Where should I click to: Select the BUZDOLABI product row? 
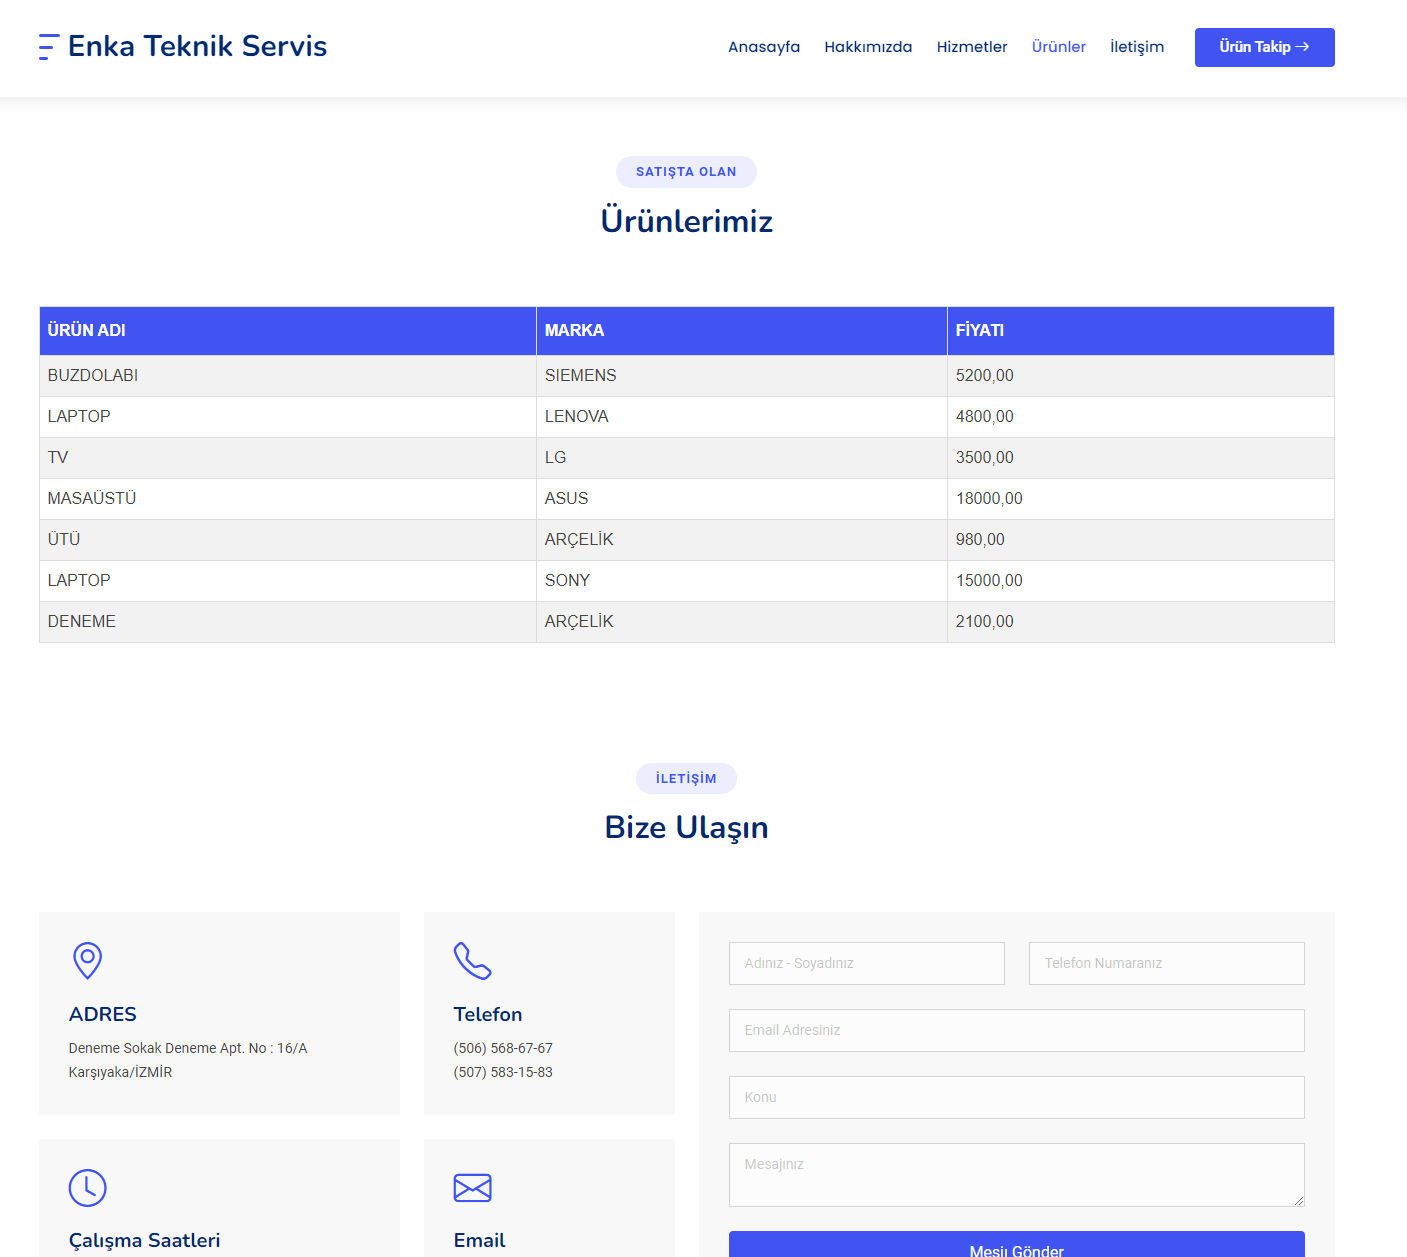93,376
